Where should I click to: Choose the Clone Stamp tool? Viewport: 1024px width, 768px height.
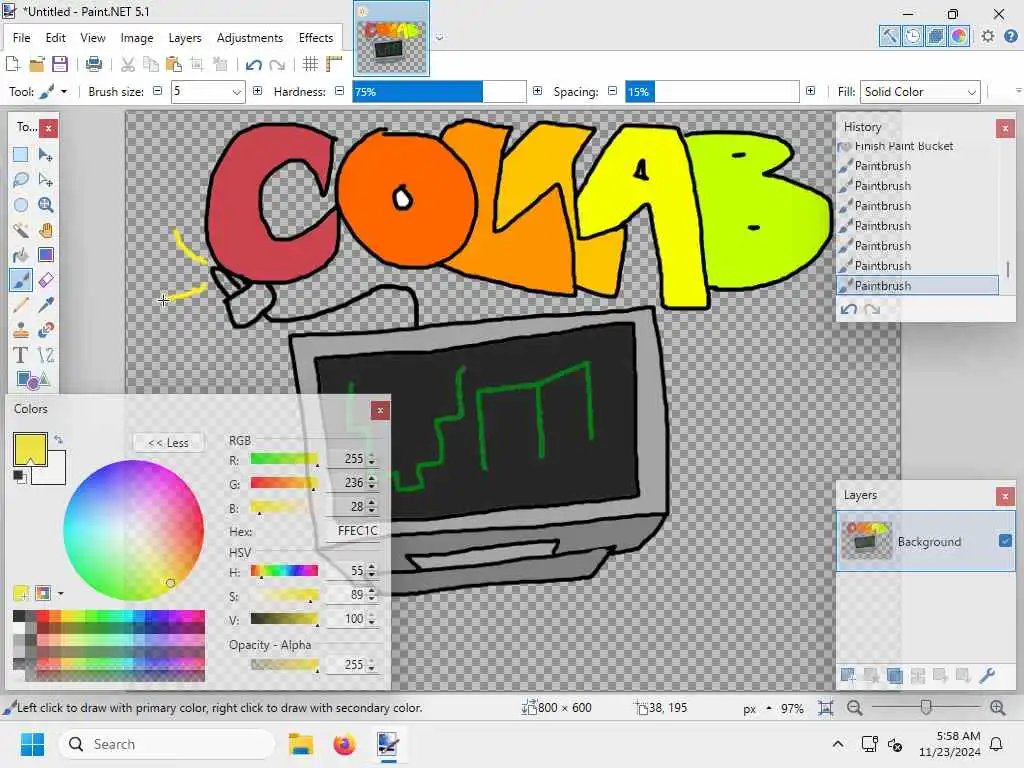[20, 330]
